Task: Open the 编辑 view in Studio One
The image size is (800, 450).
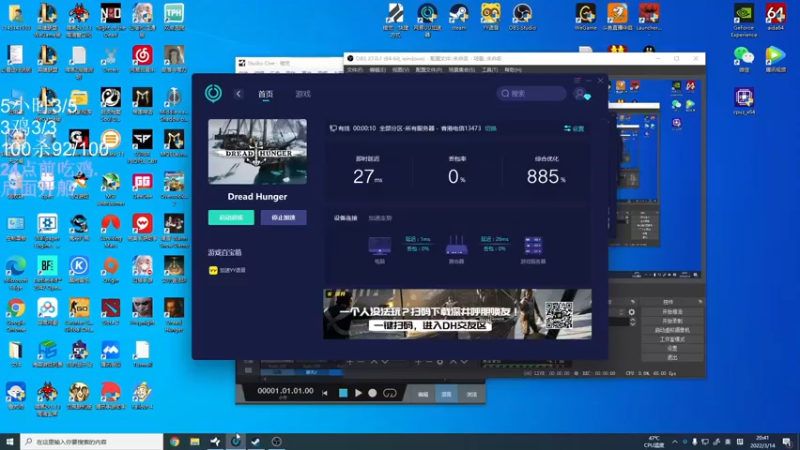Action: [423, 394]
